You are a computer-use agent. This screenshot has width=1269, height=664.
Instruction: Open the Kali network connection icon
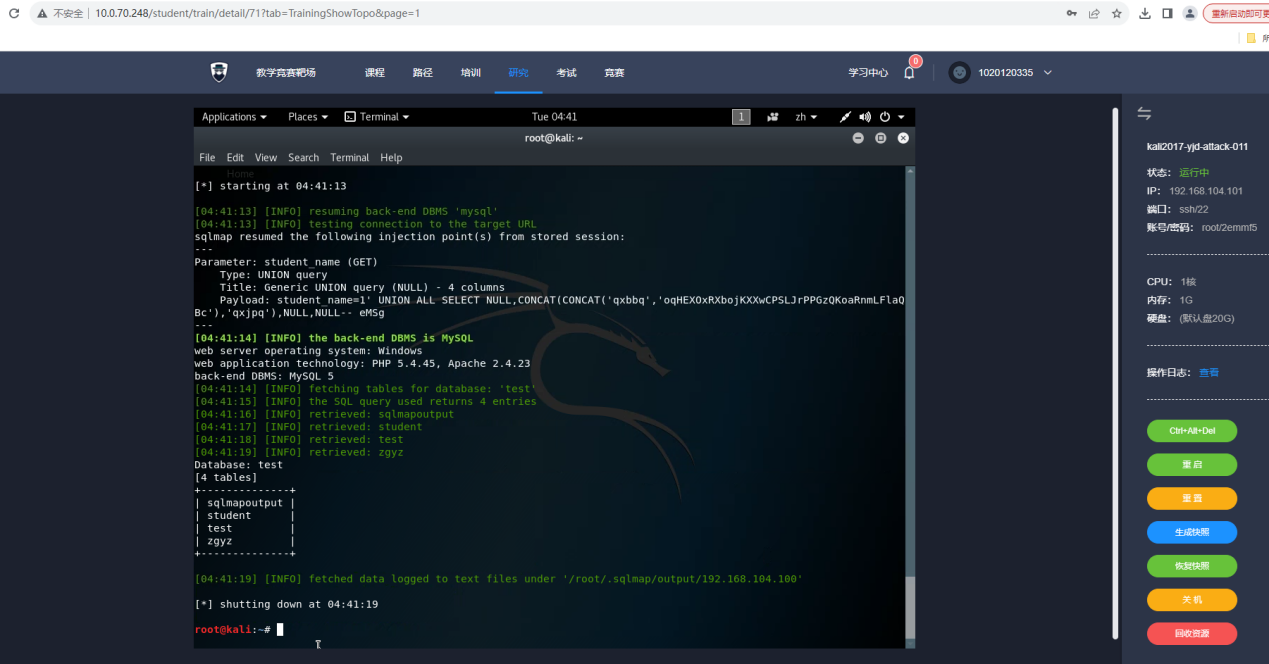point(845,117)
